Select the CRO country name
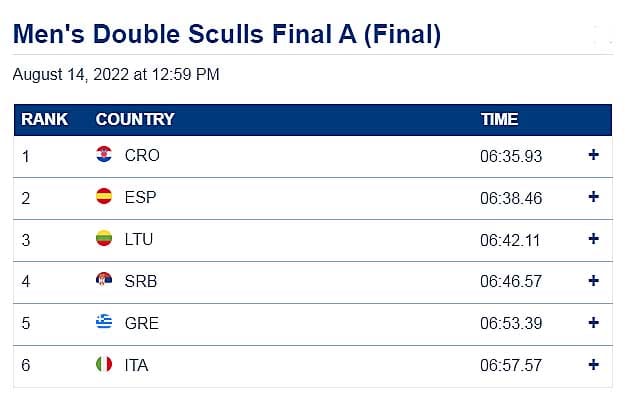 [142, 155]
